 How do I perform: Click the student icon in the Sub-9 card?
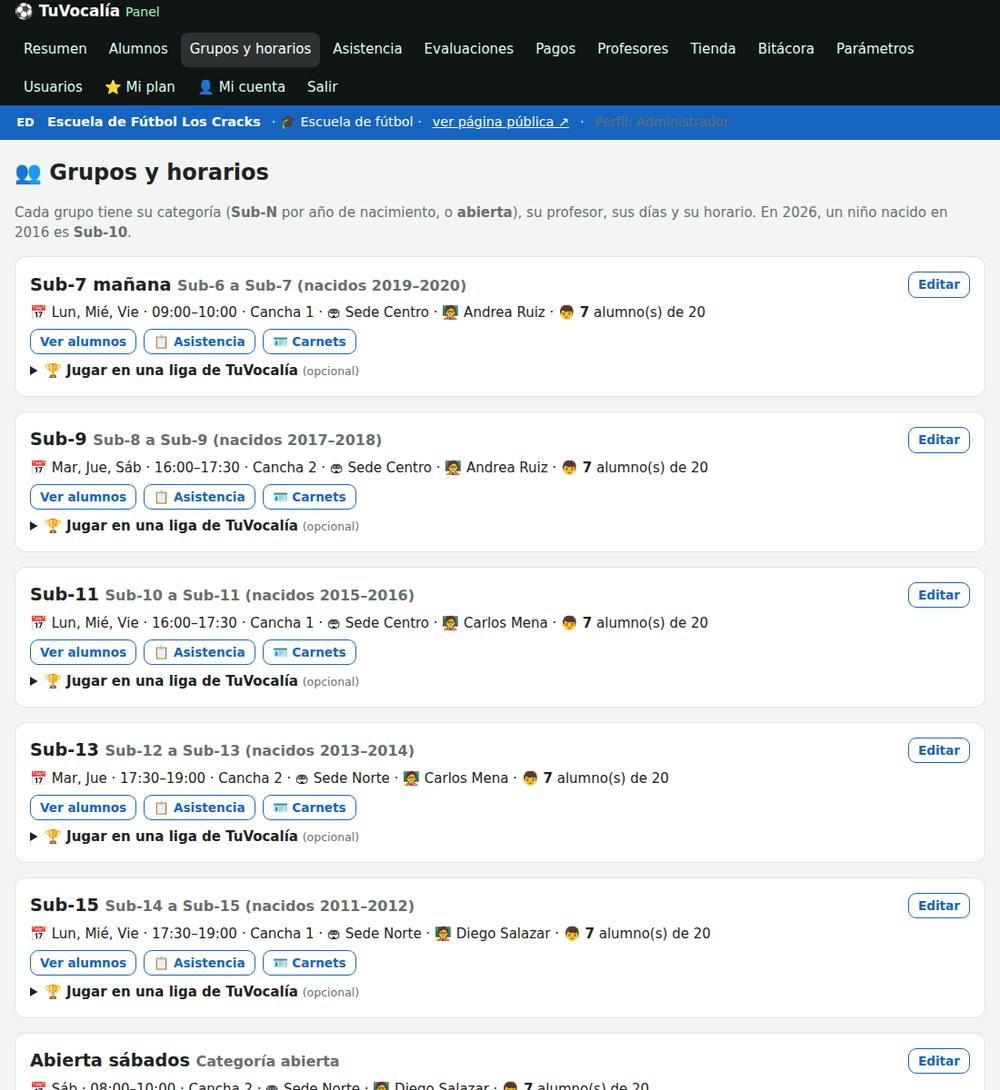click(x=569, y=468)
